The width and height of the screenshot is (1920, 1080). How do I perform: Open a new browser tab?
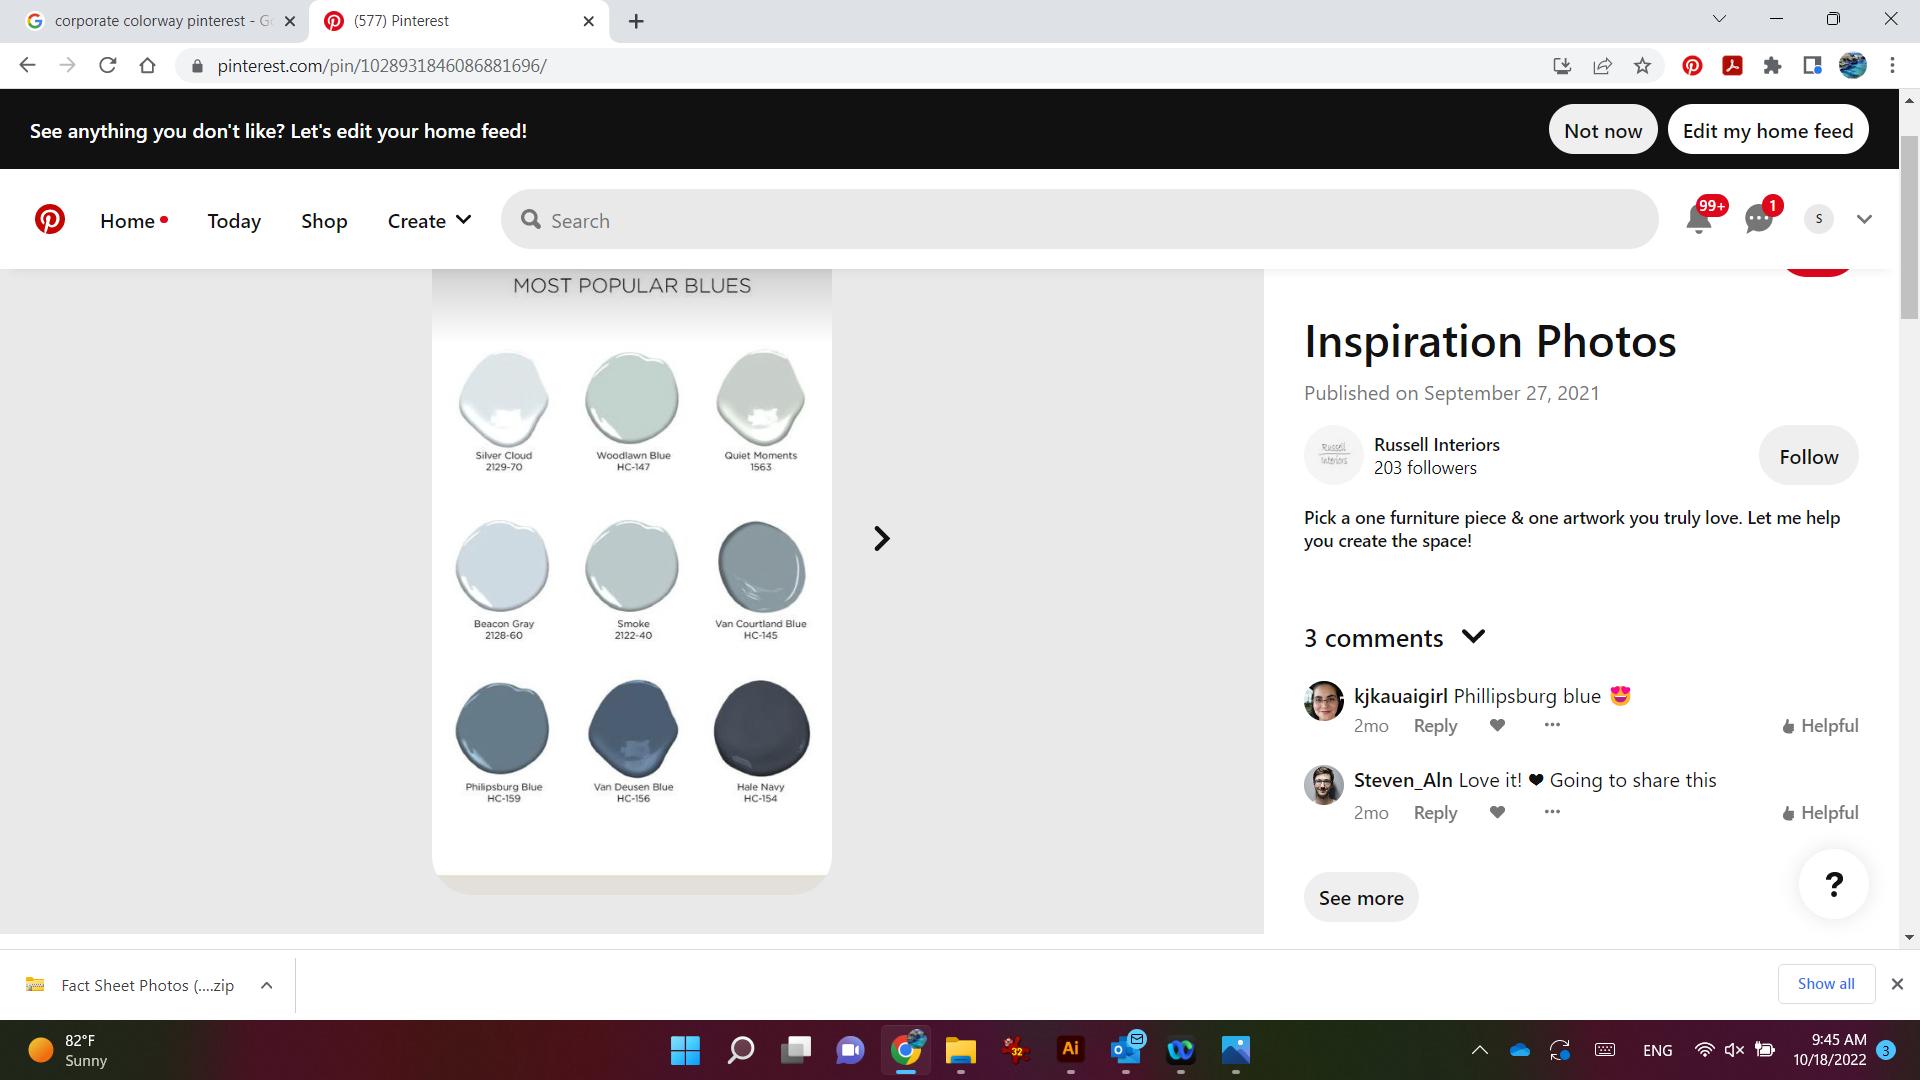point(636,21)
